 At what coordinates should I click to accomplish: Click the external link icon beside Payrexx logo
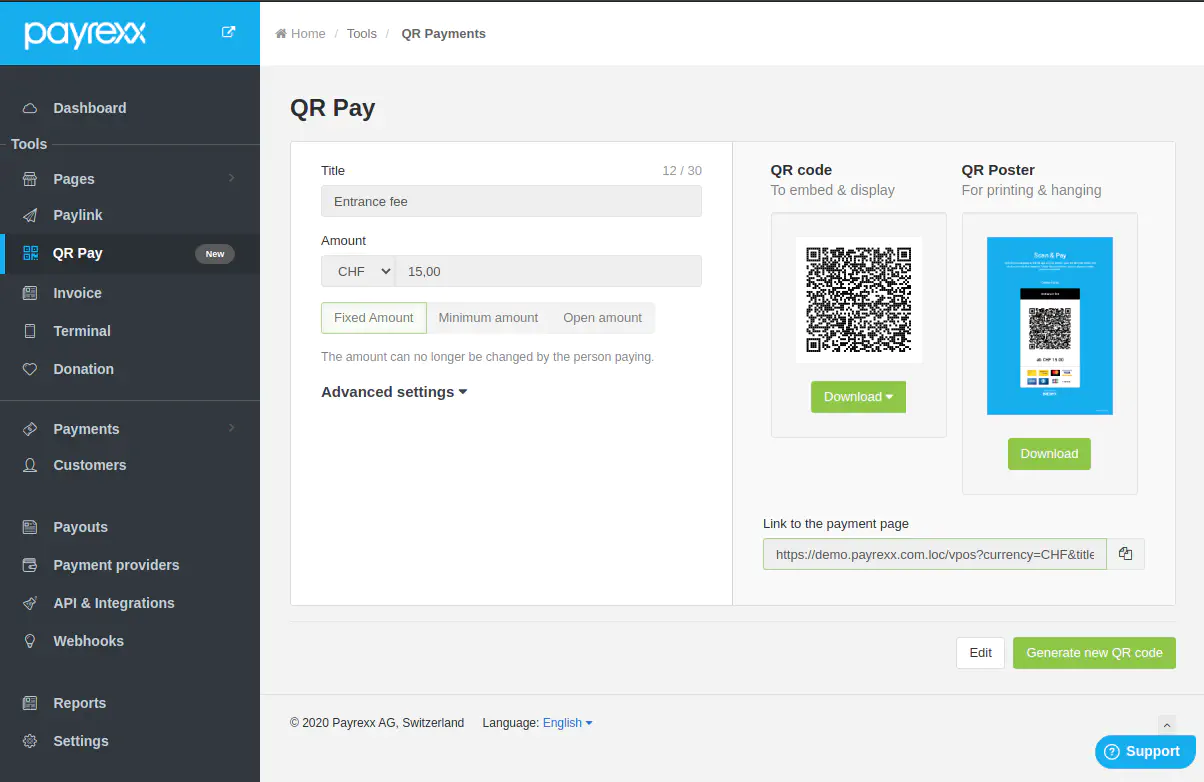[x=228, y=32]
